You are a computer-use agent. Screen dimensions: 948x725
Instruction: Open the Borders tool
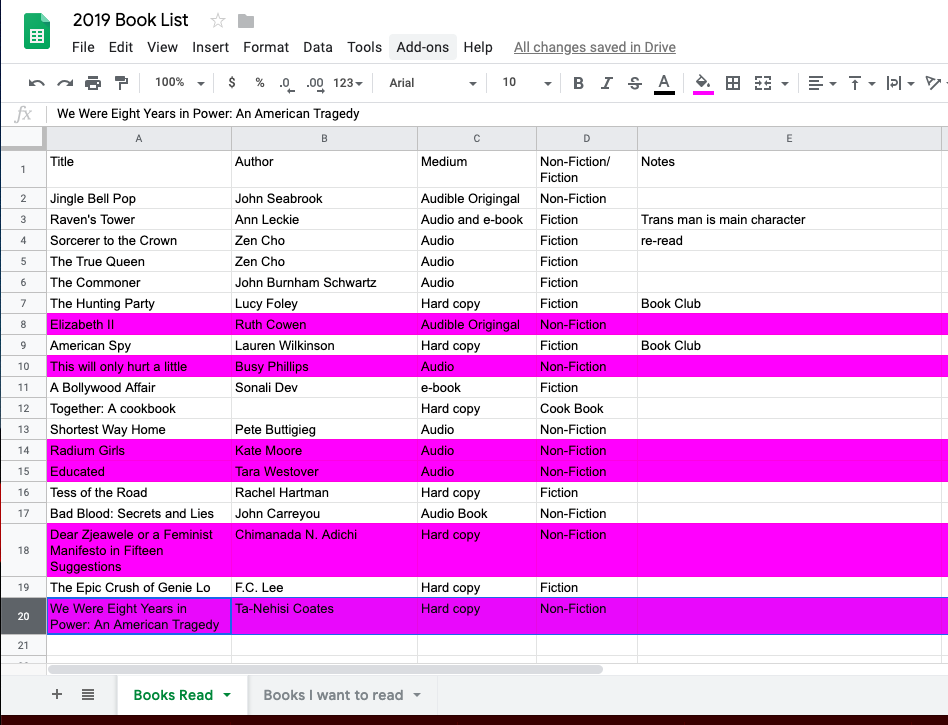pos(733,83)
